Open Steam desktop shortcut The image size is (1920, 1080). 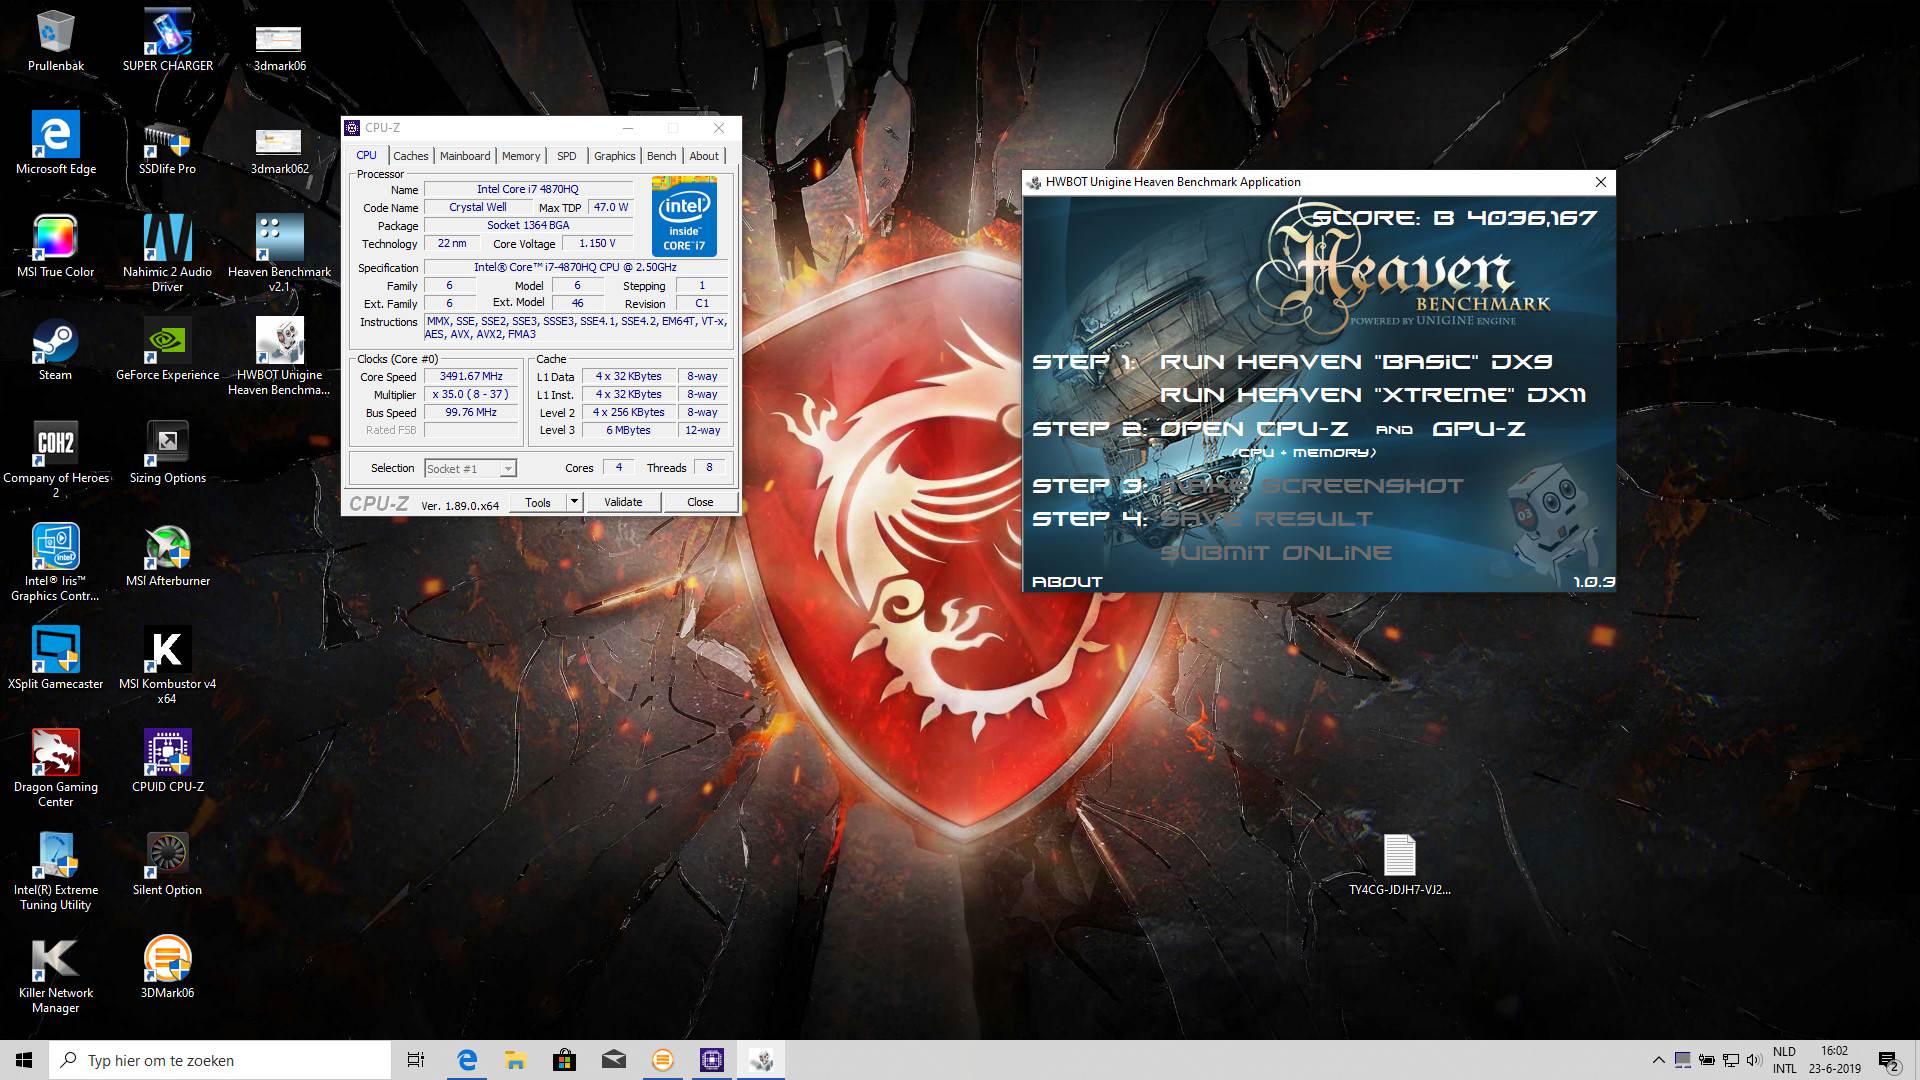click(x=56, y=350)
